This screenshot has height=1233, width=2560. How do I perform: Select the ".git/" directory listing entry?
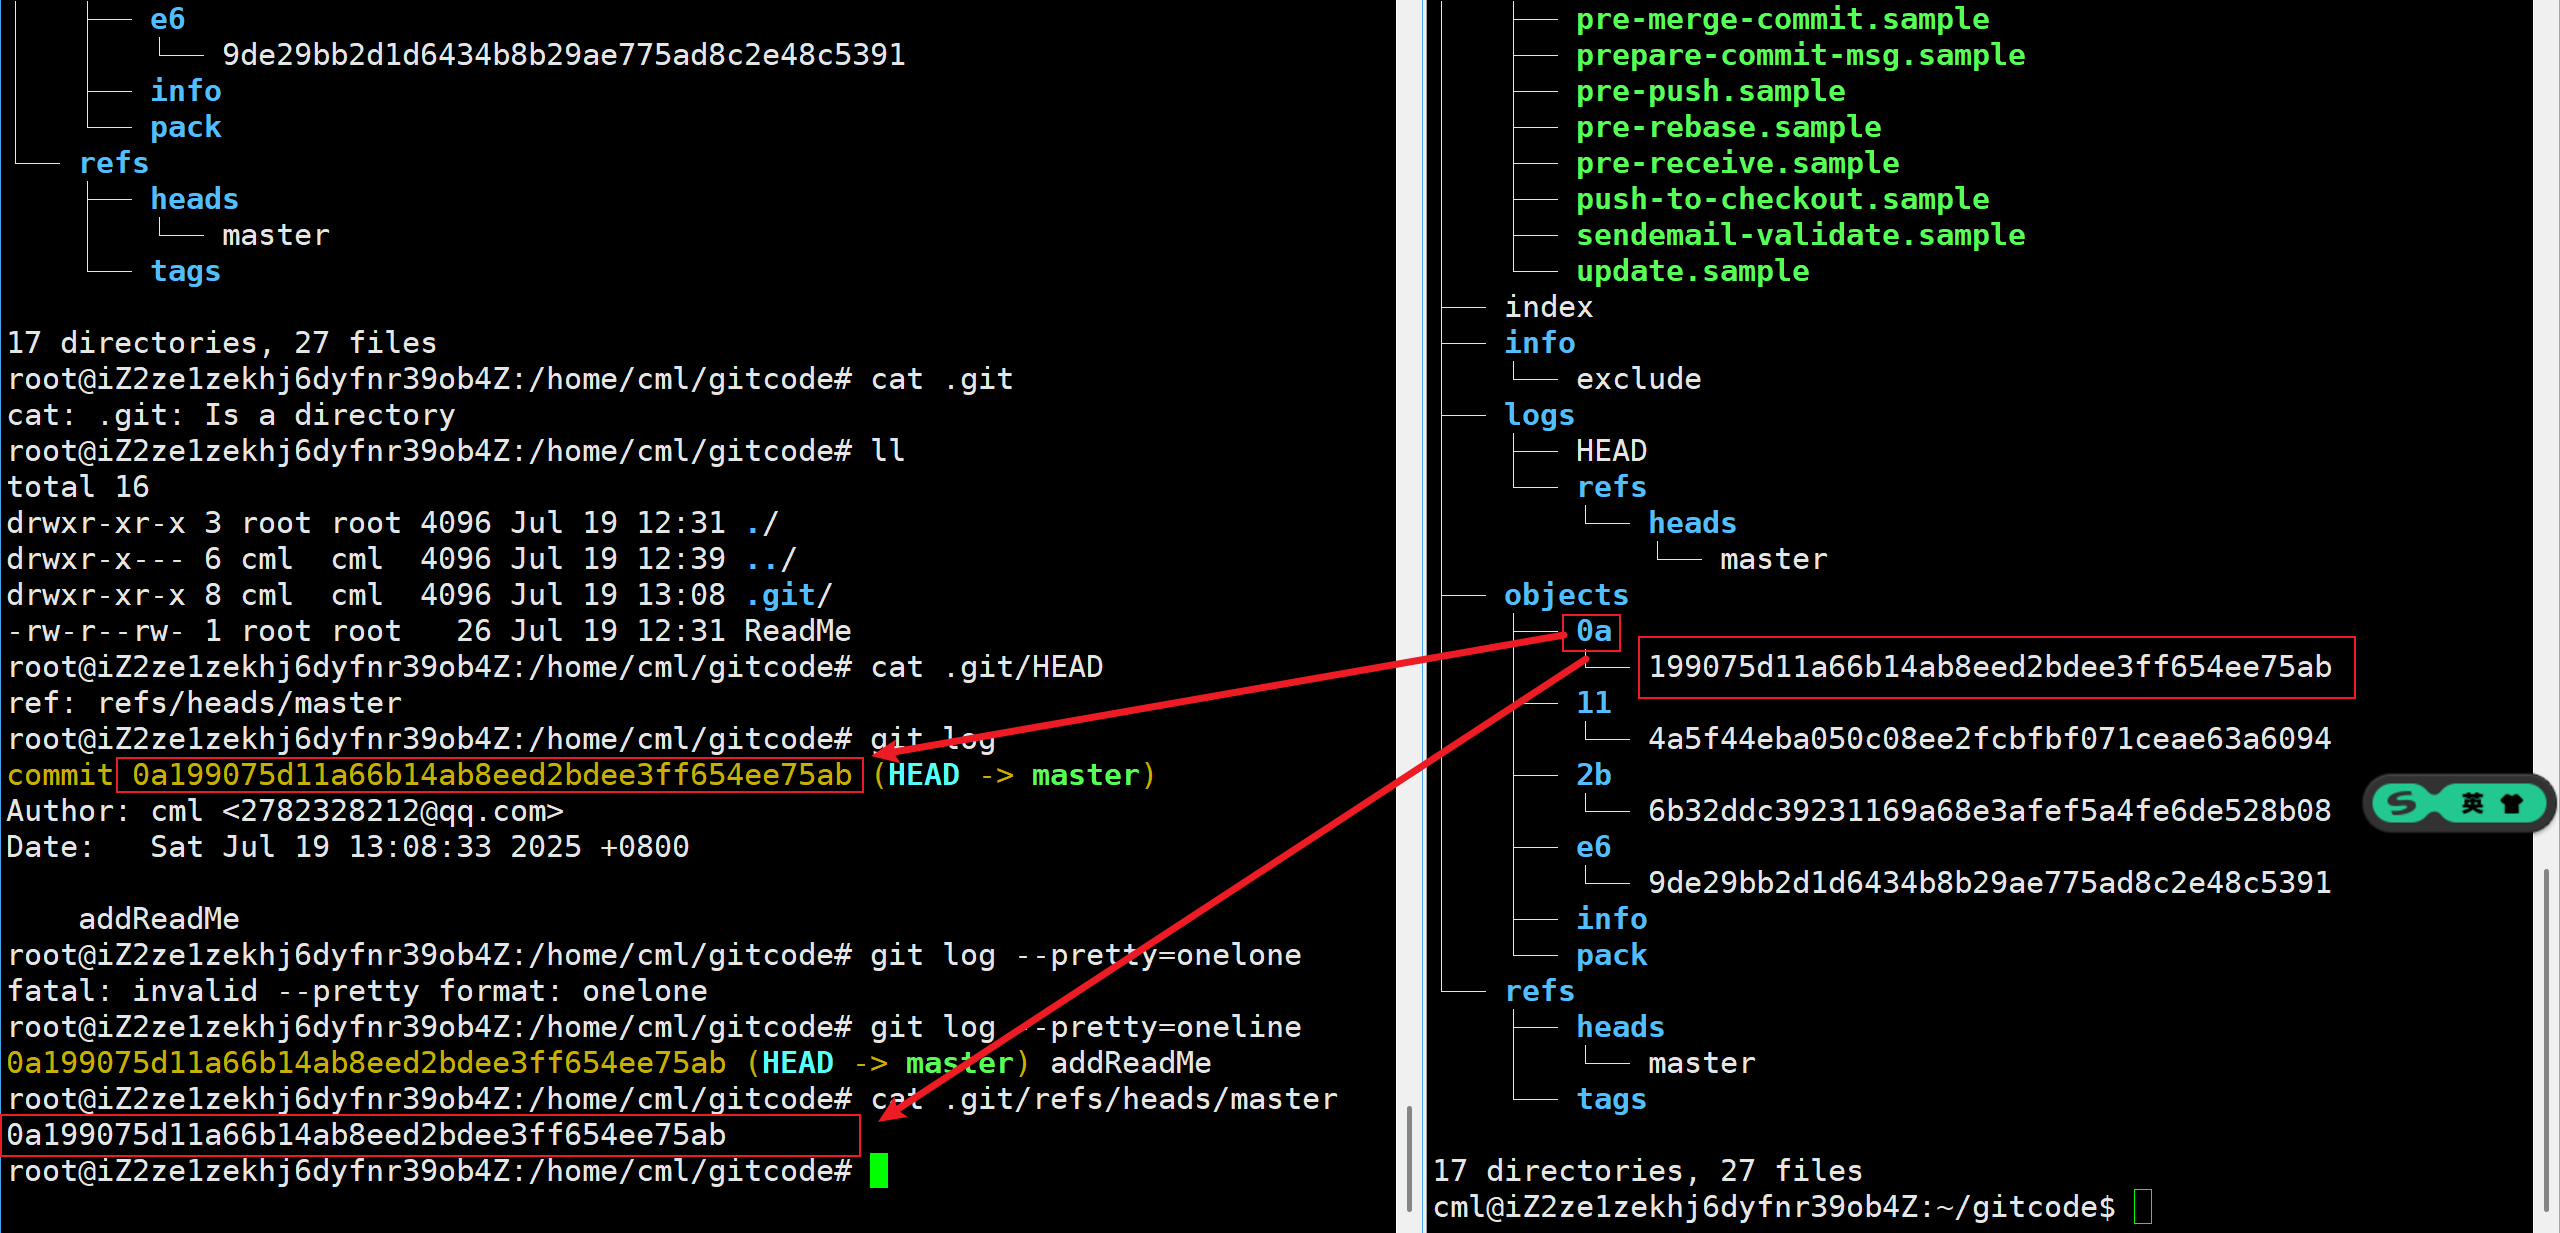pos(789,595)
